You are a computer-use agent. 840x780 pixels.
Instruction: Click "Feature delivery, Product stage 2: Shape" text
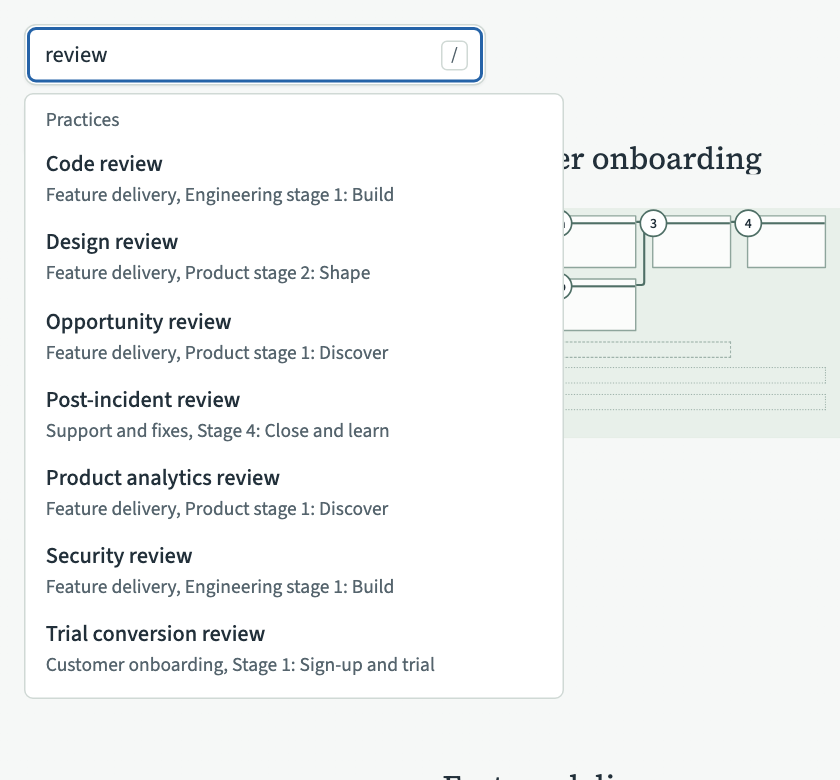click(208, 273)
